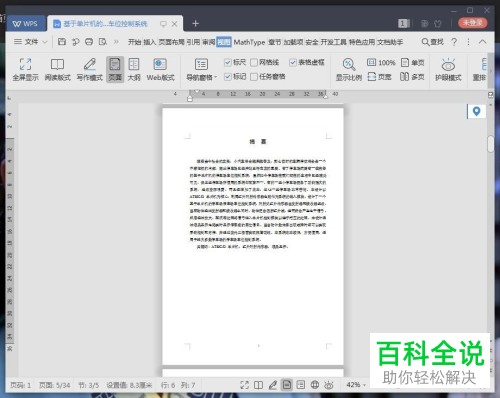The height and width of the screenshot is (398, 500).
Task: Open the Insert (插入) tab
Action: point(150,42)
